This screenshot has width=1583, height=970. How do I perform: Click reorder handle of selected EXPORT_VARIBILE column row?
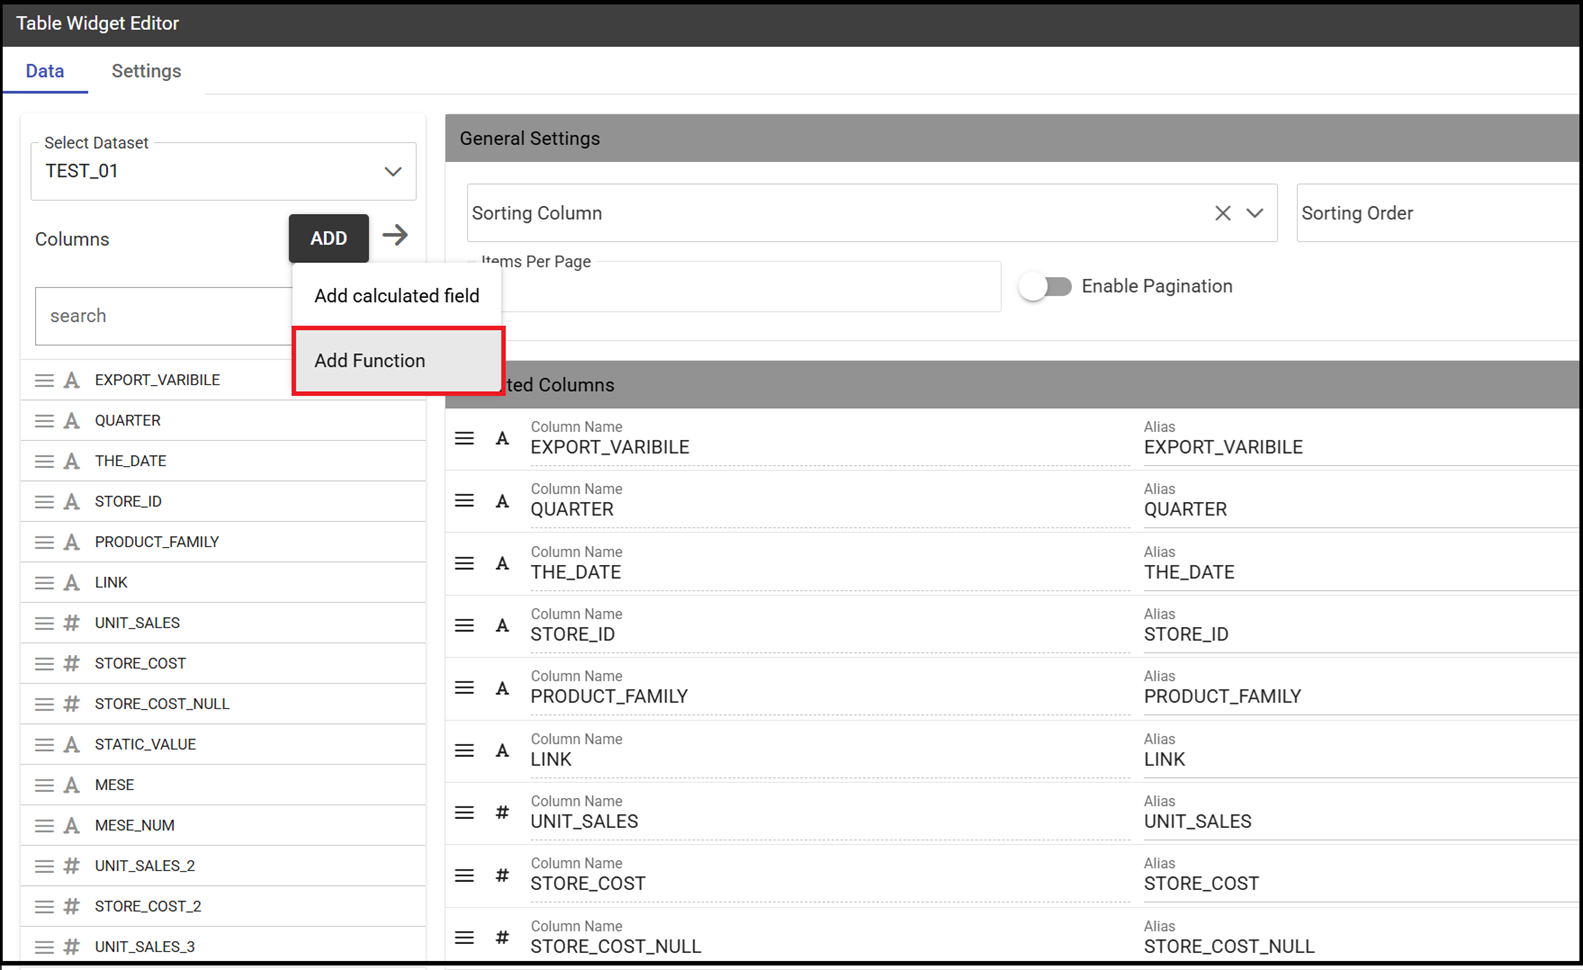[x=464, y=438]
